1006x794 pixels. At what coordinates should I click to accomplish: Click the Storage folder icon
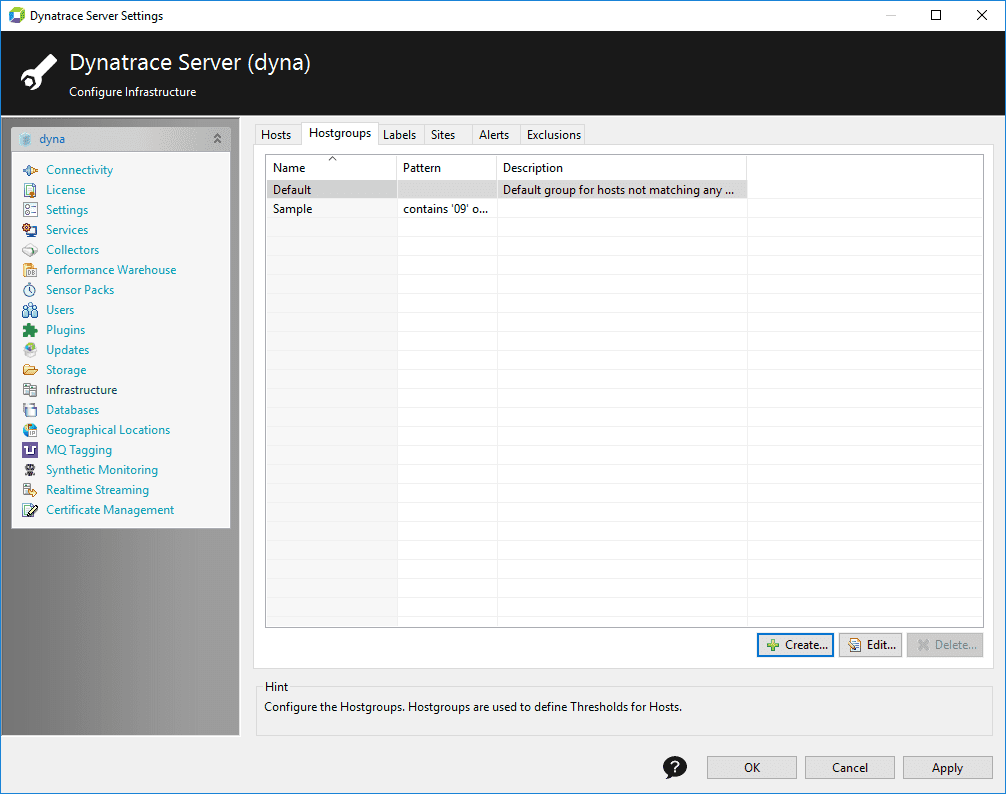point(30,370)
